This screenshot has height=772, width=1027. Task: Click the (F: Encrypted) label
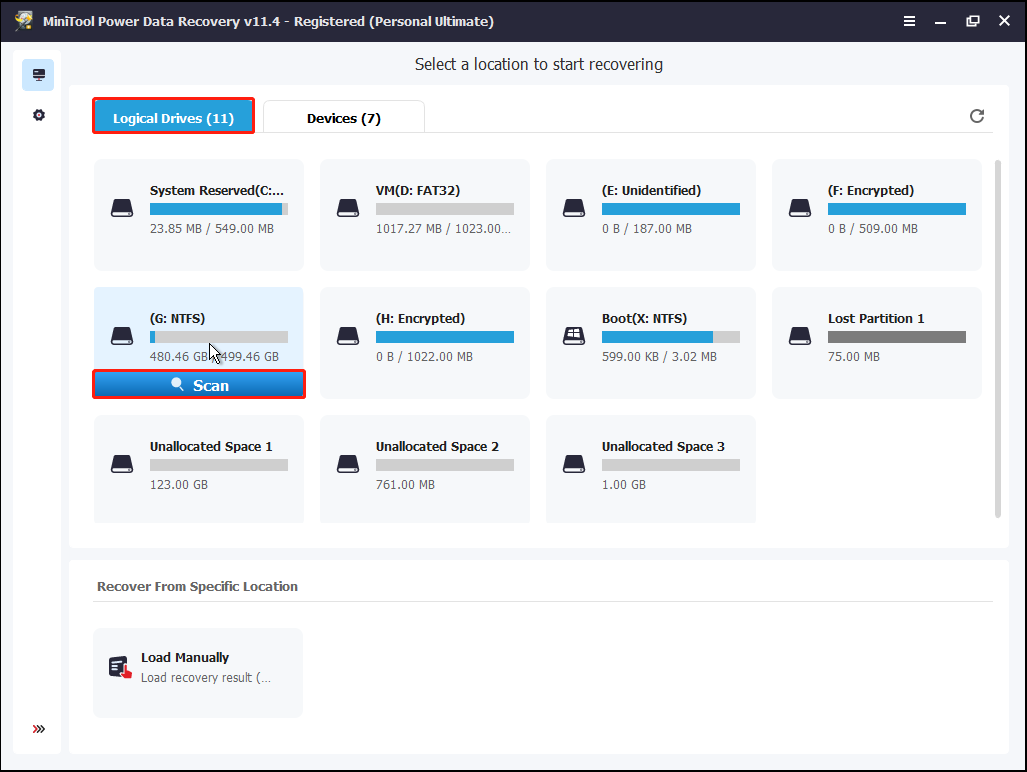[x=870, y=191]
